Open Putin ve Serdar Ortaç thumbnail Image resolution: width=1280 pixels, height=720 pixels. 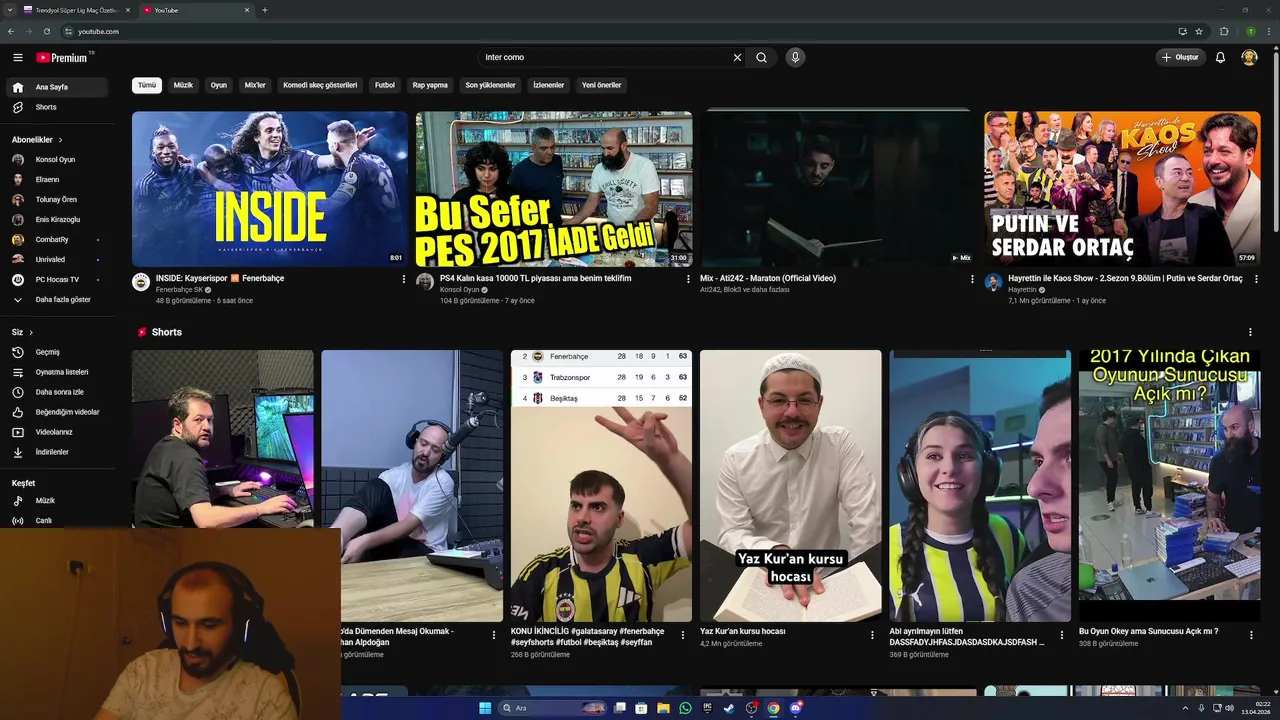coord(1122,189)
